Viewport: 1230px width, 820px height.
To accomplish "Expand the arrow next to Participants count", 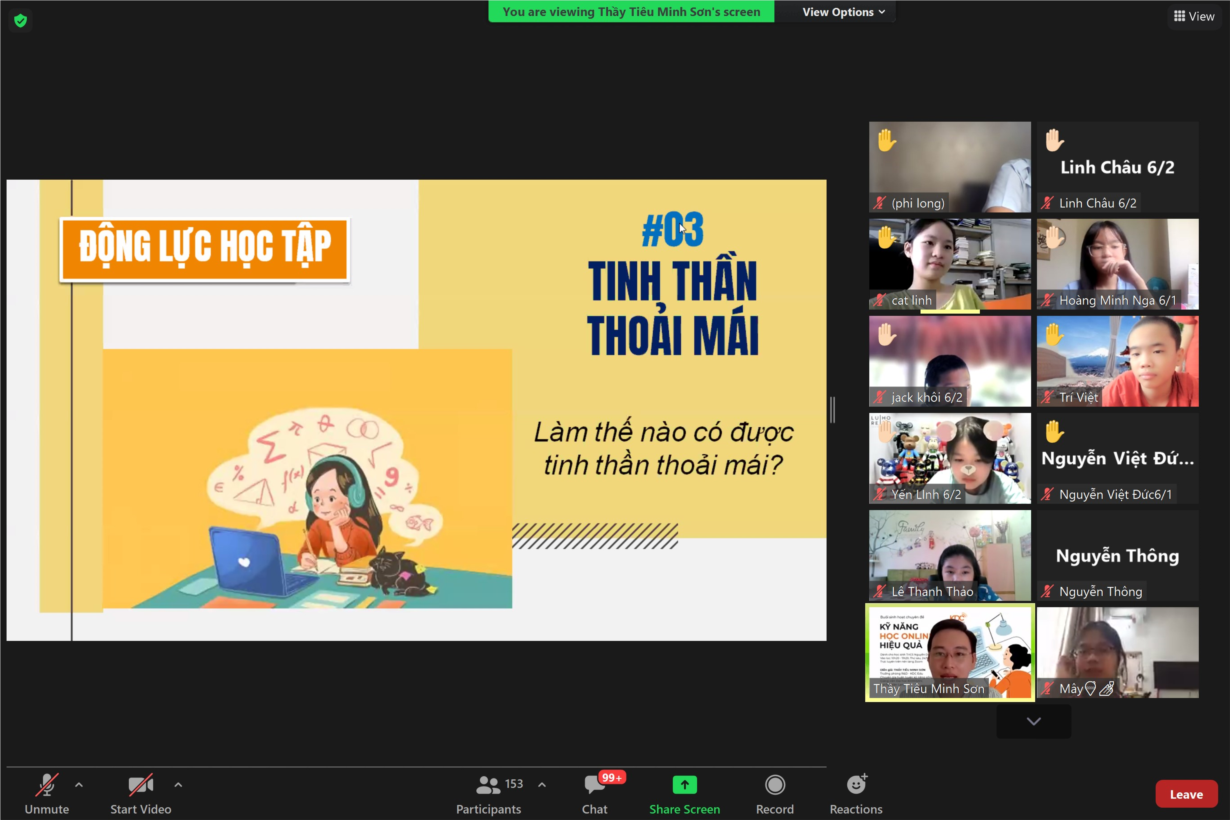I will [542, 785].
